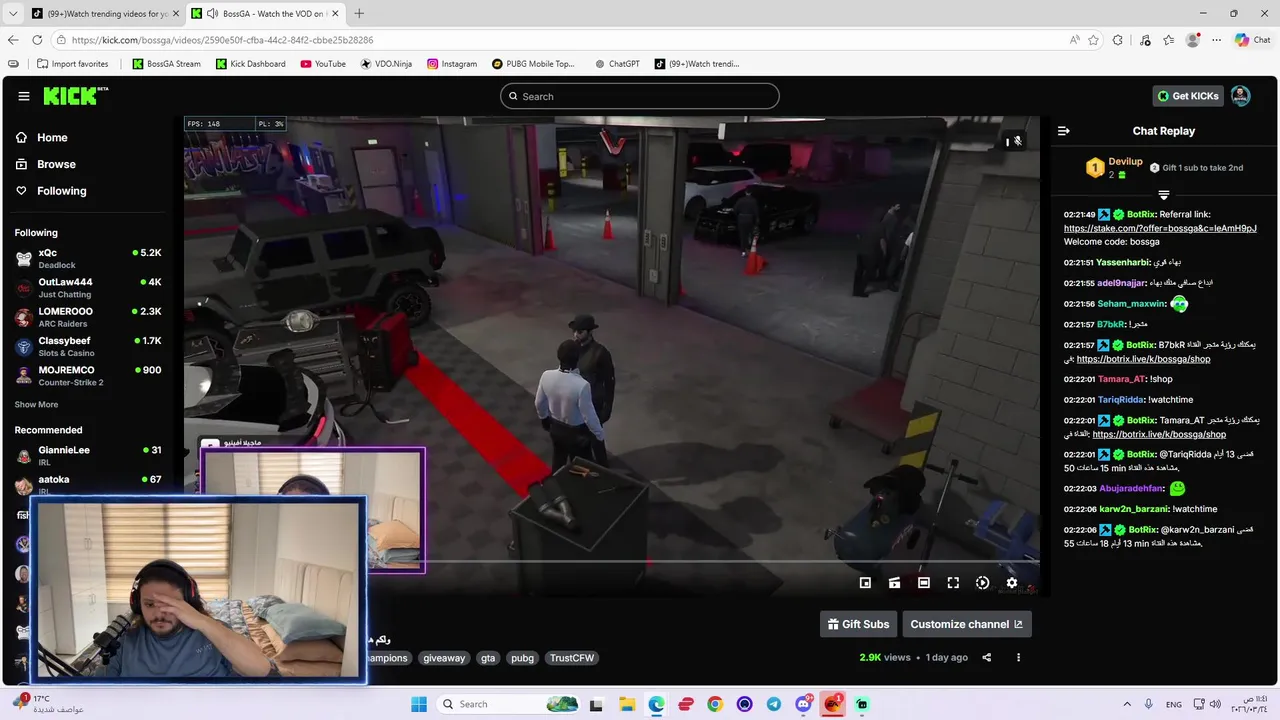Open OutLaw444 channel in Following list
Viewport: 1280px width, 720px height.
[88, 287]
